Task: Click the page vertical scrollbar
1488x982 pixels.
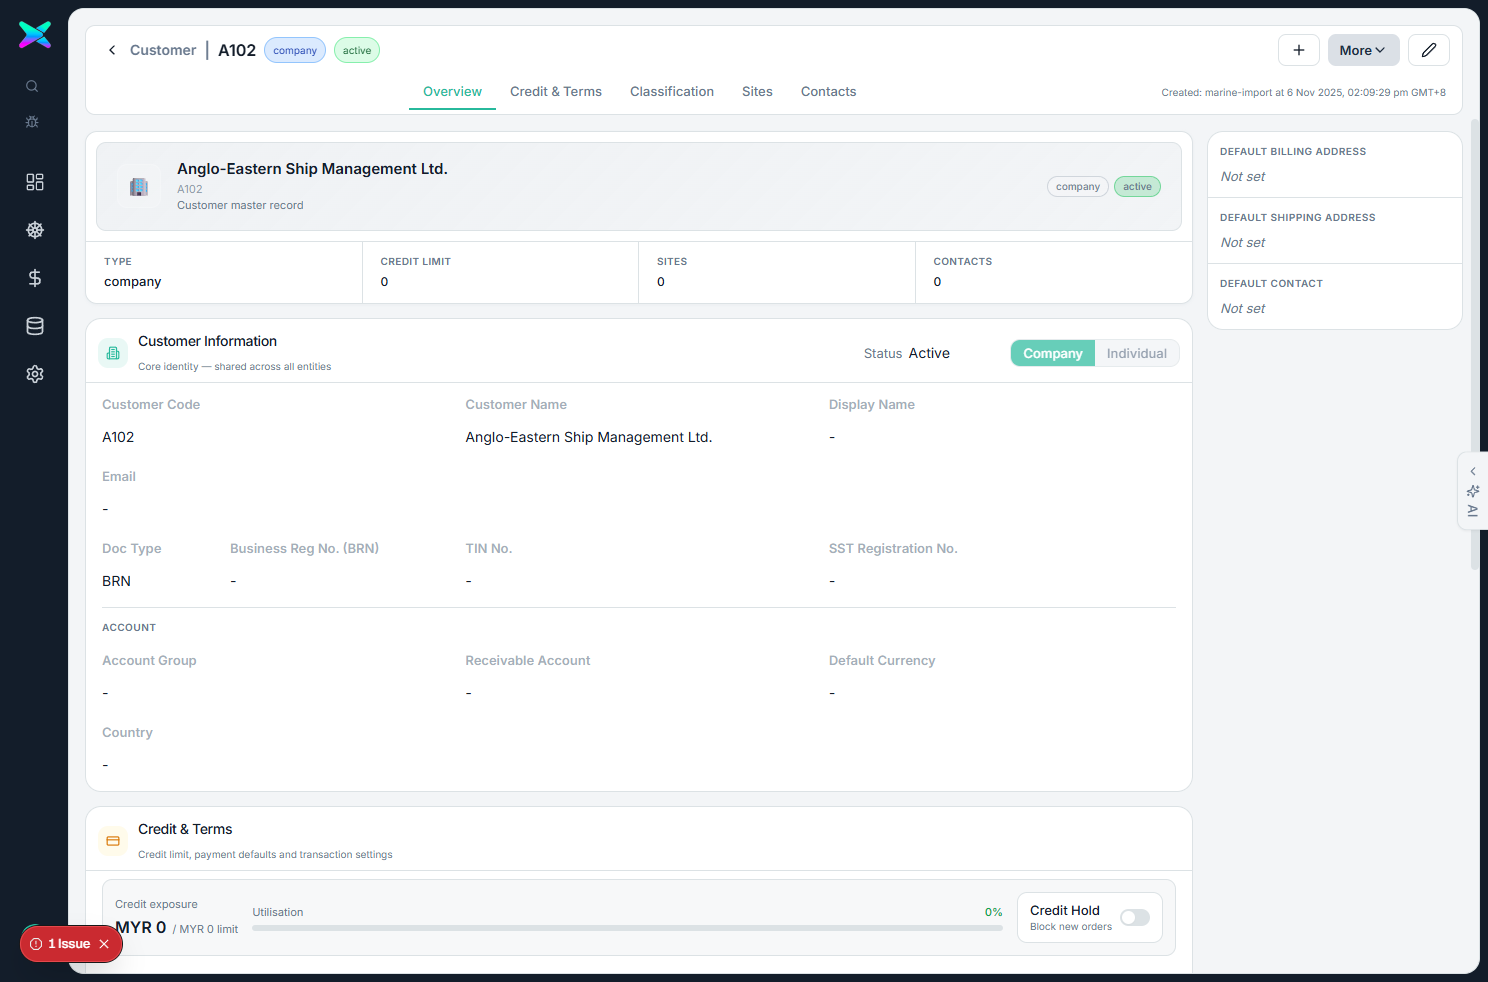Action: tap(1475, 345)
